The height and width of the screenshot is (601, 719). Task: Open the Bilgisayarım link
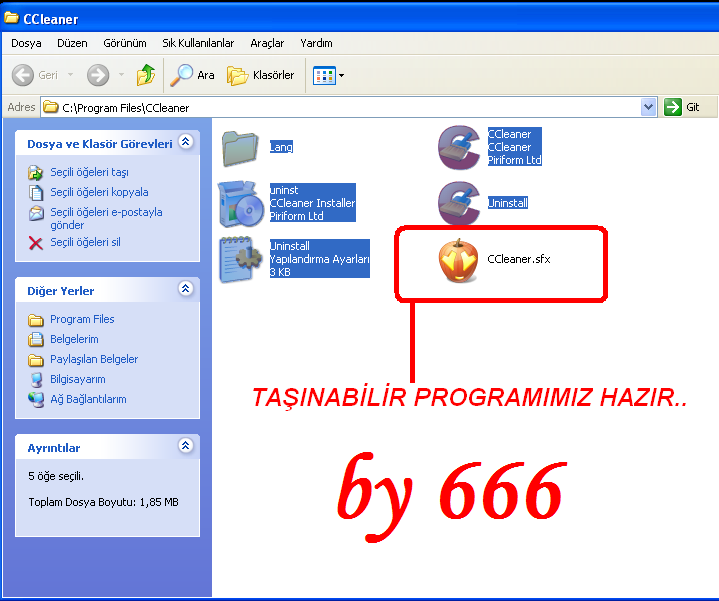77,380
